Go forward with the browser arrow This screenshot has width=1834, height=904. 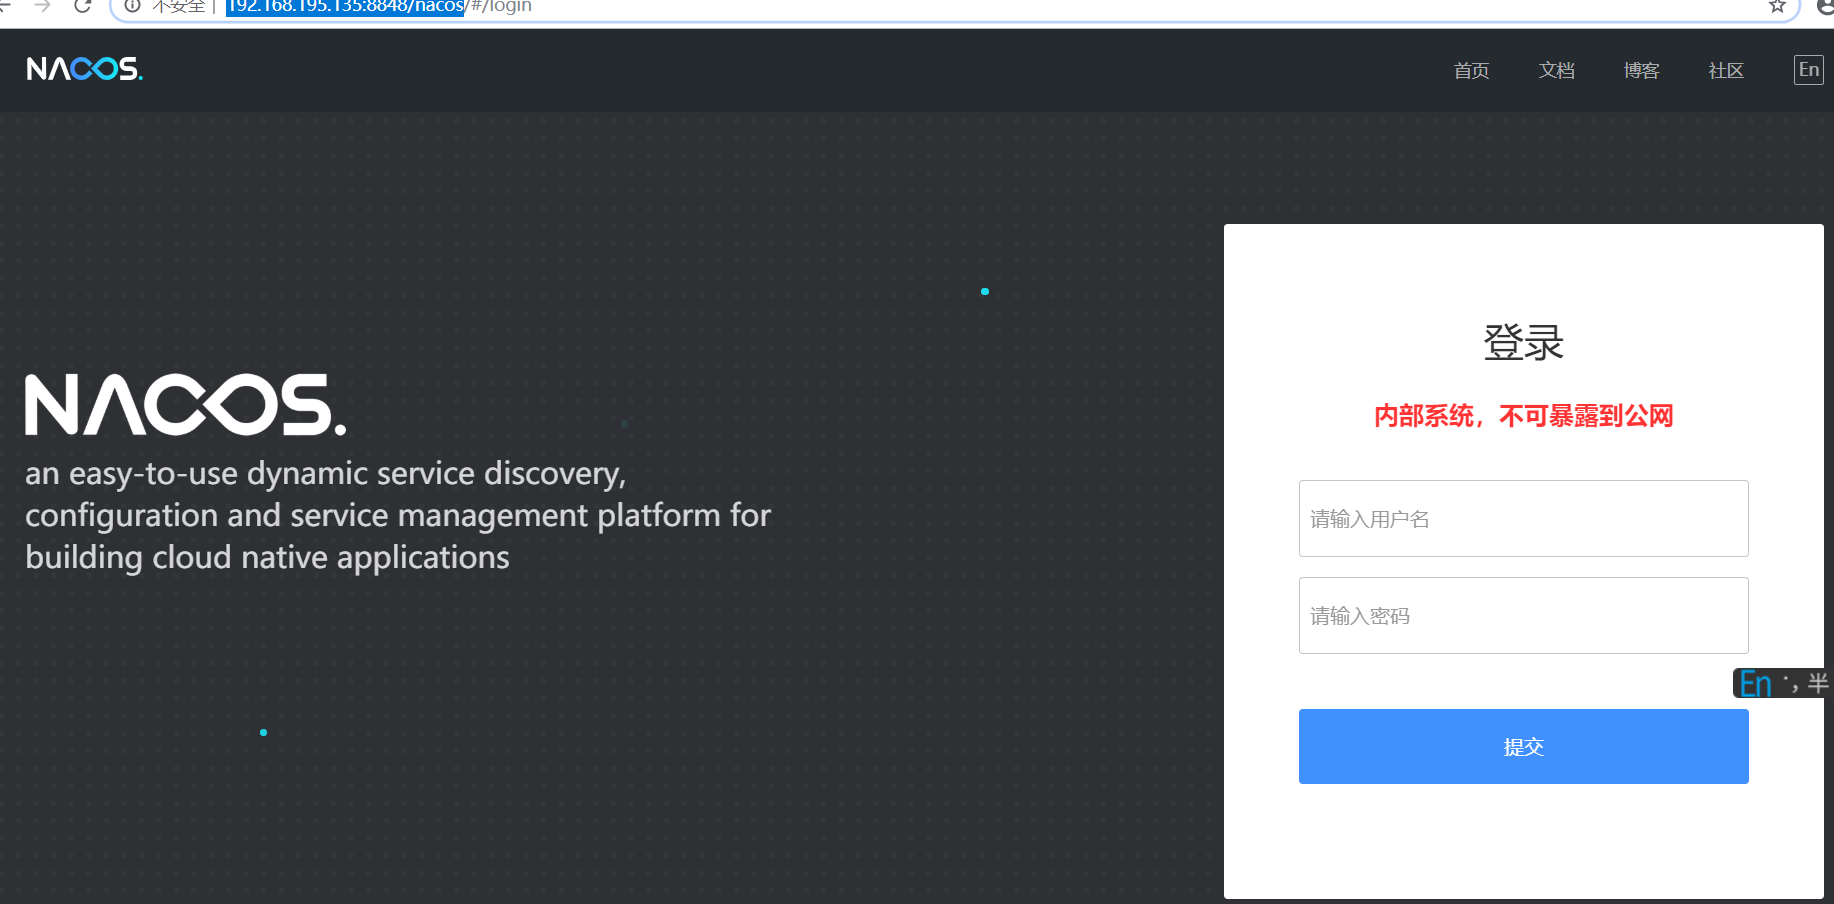tap(42, 6)
